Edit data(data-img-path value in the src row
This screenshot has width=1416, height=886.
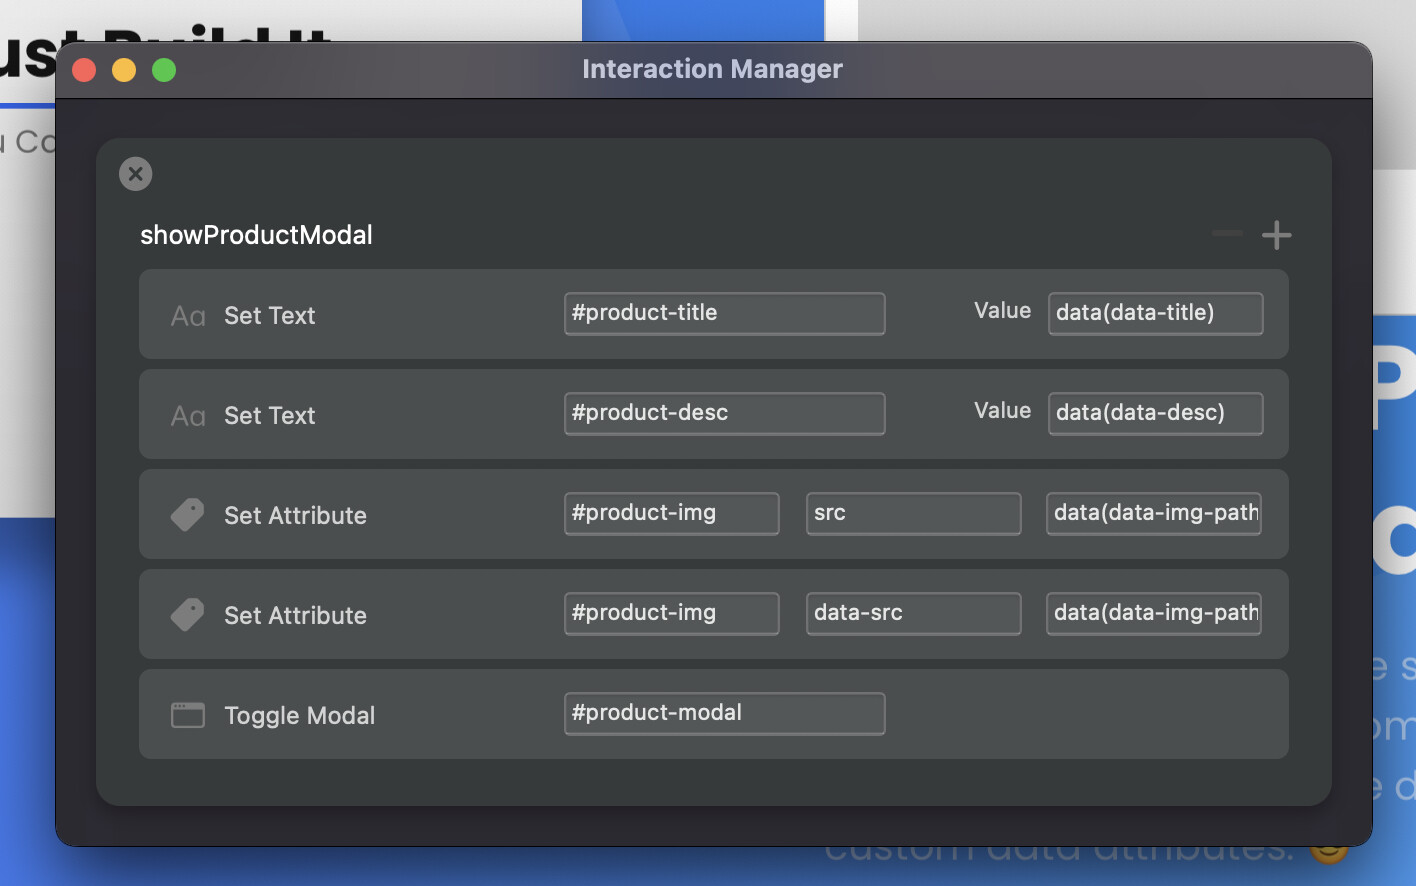1154,513
